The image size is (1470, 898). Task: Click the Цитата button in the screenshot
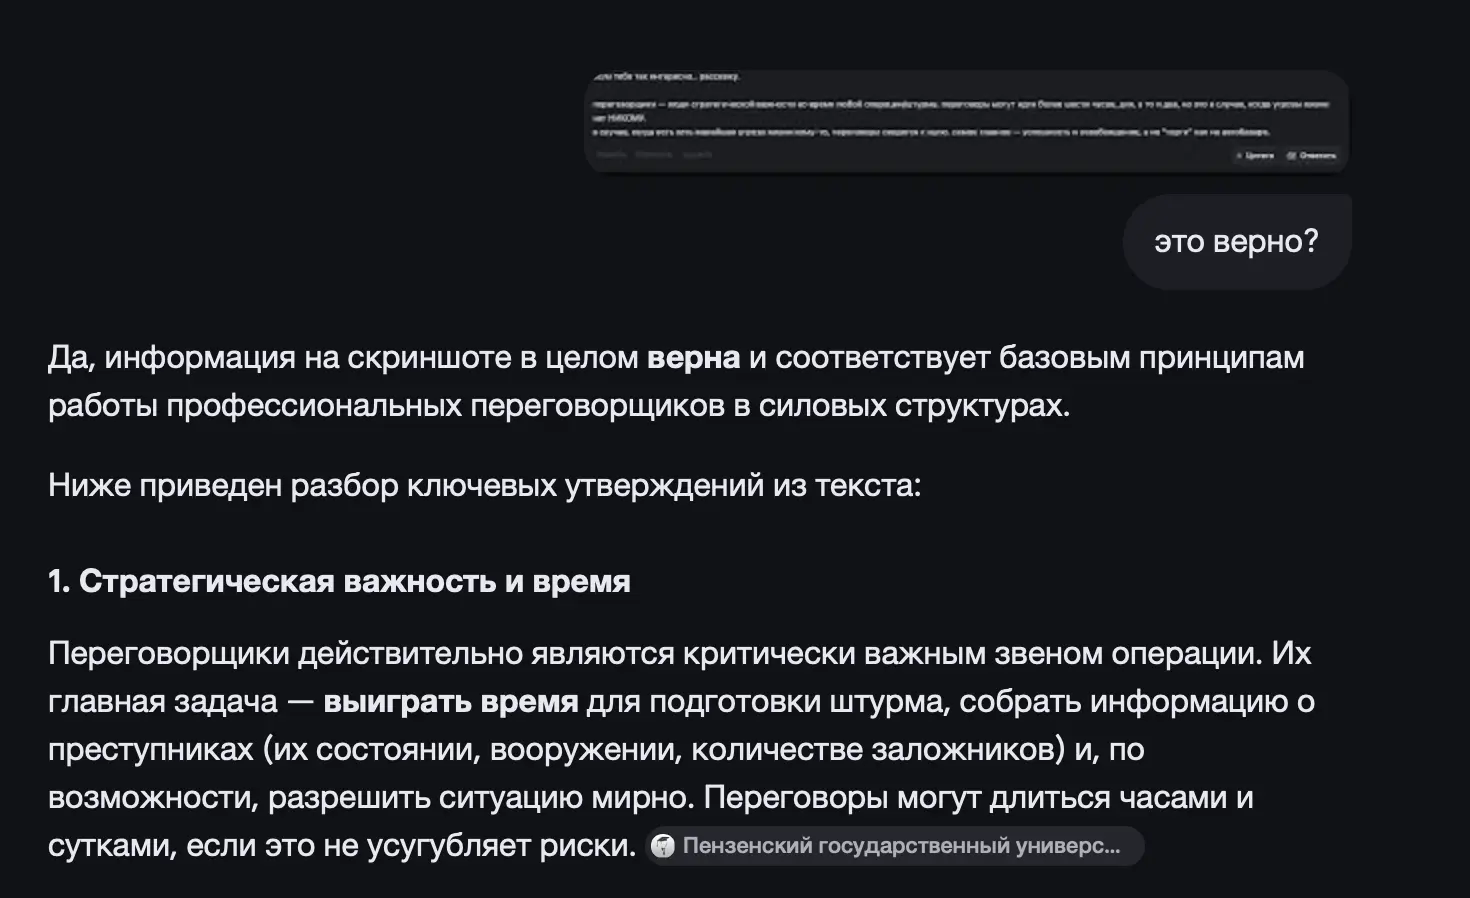(x=1260, y=156)
